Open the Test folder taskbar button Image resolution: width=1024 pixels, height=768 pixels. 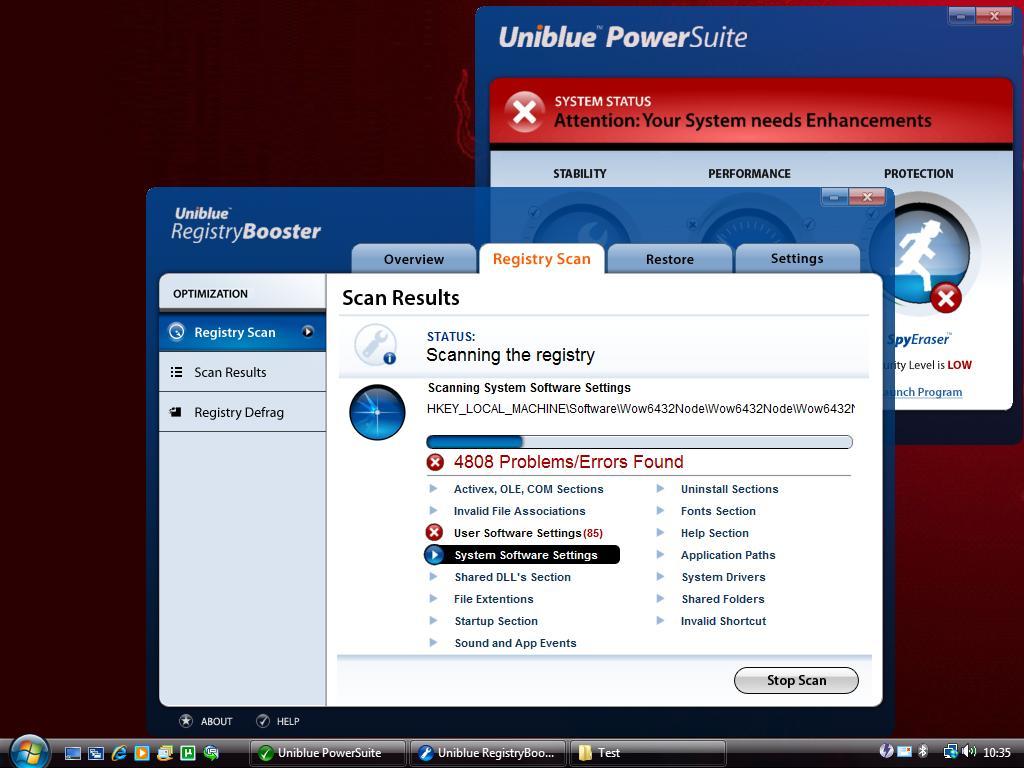click(x=648, y=753)
